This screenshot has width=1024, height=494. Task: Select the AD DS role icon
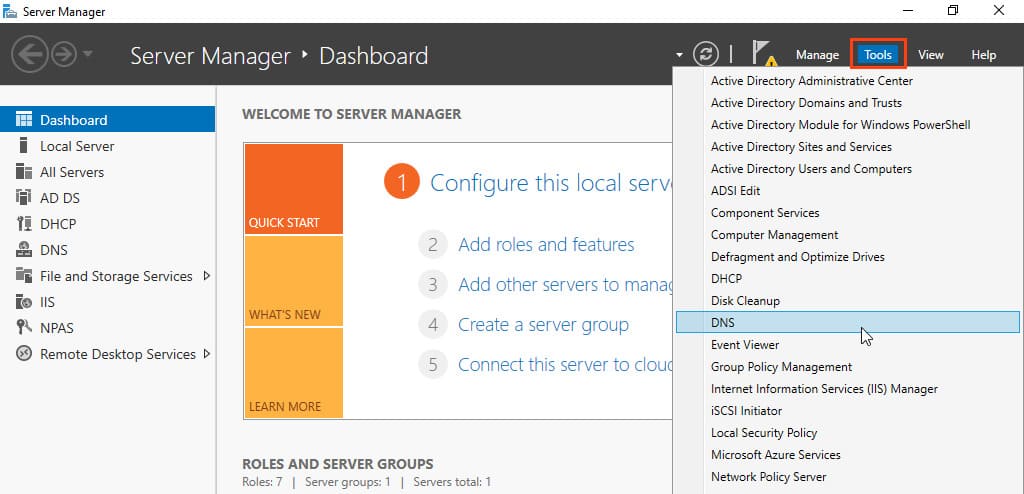click(24, 198)
